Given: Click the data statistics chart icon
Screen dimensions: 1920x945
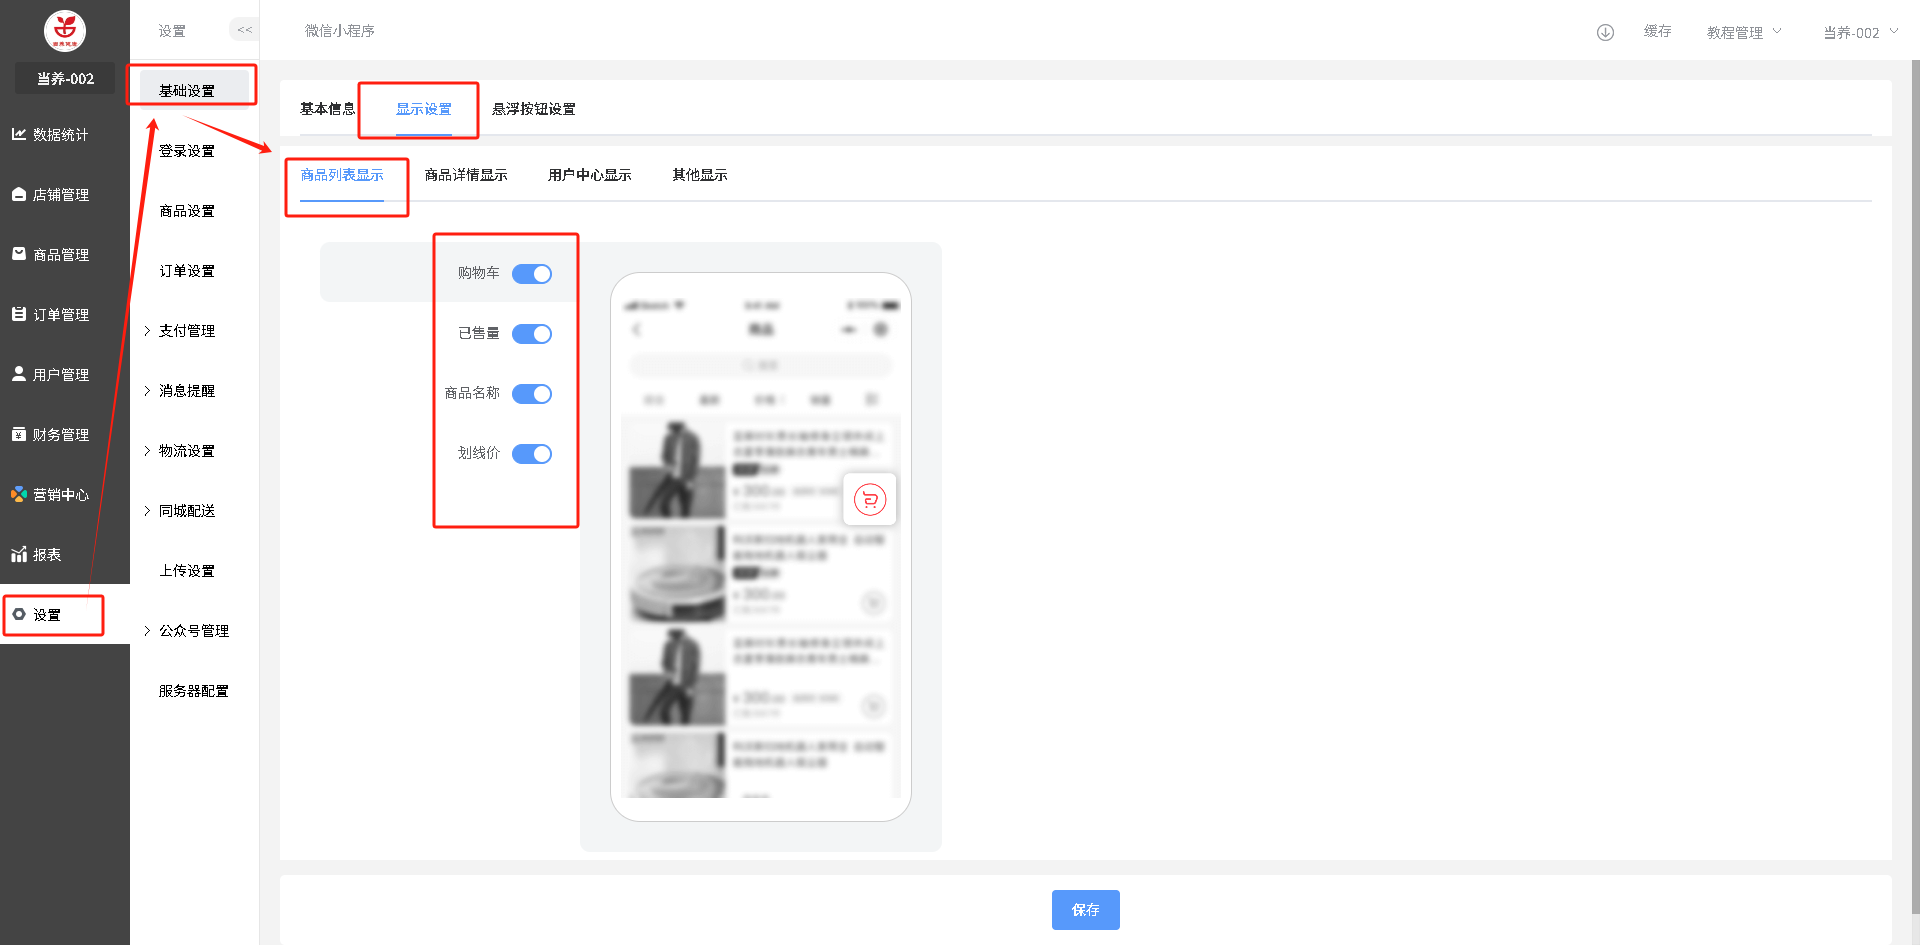Looking at the screenshot, I should click(x=19, y=134).
